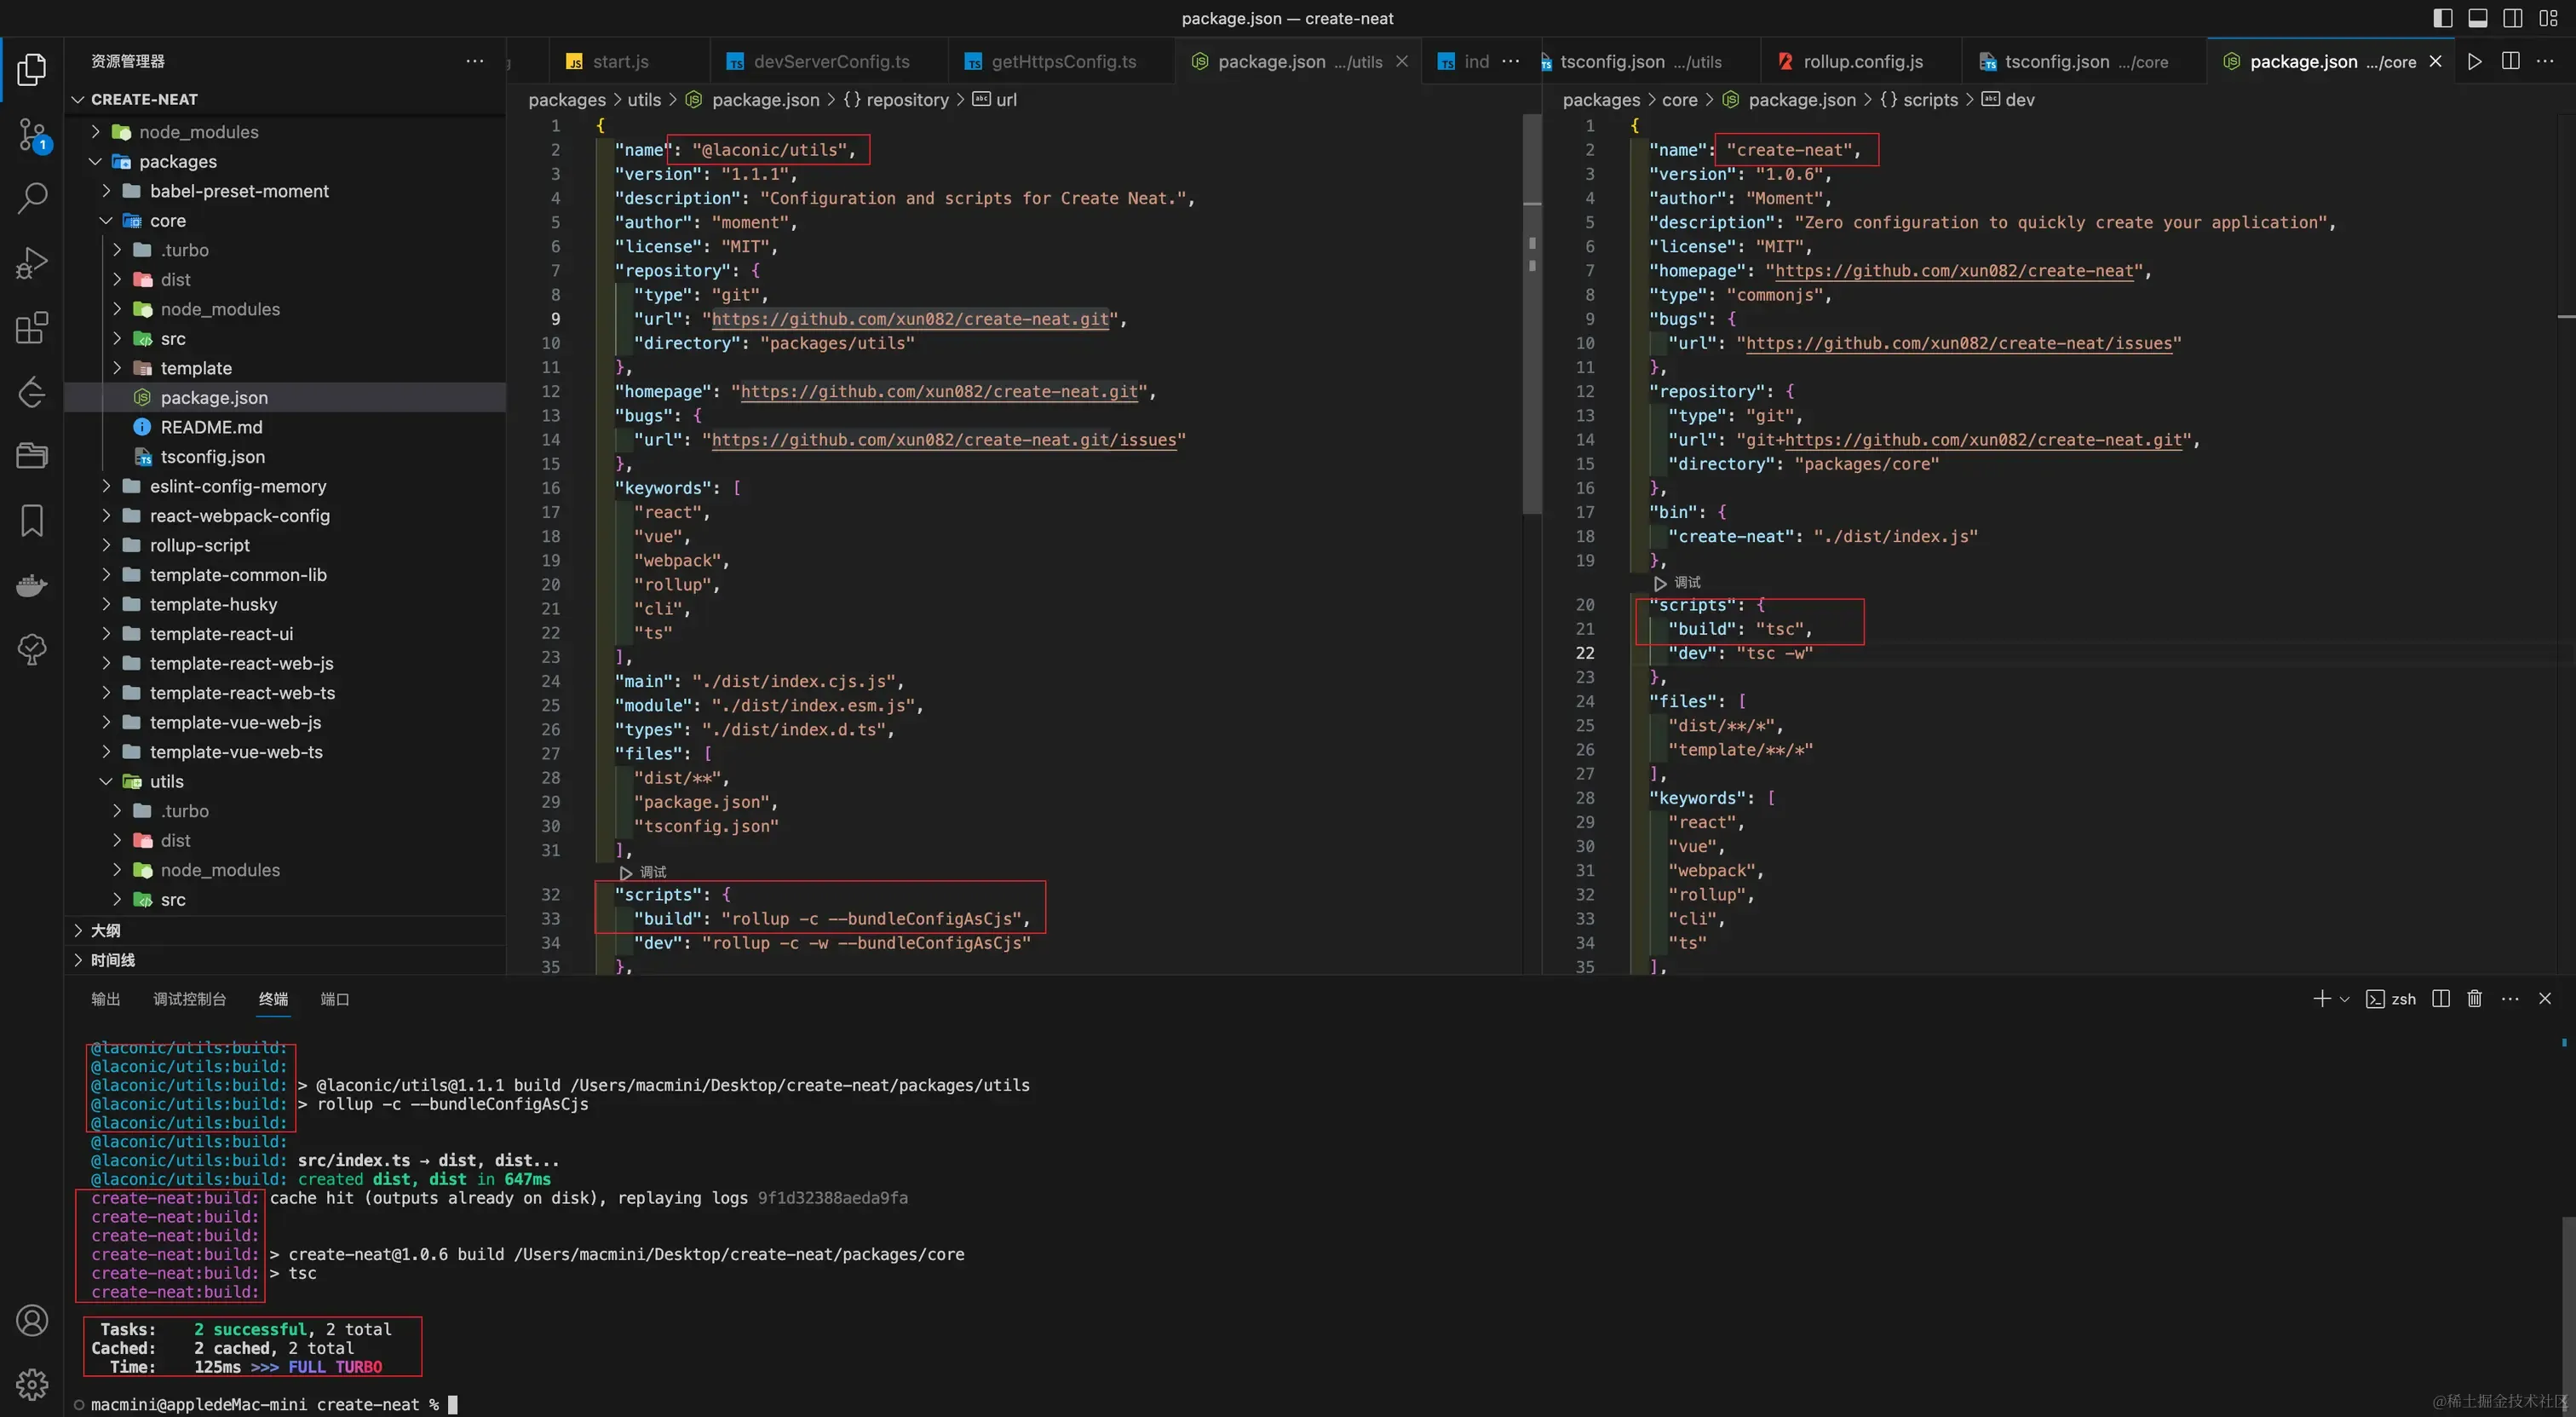Screen dimensions: 2576x1417
Task: Open new terminal profile dropdown arrow
Action: [x=2345, y=999]
